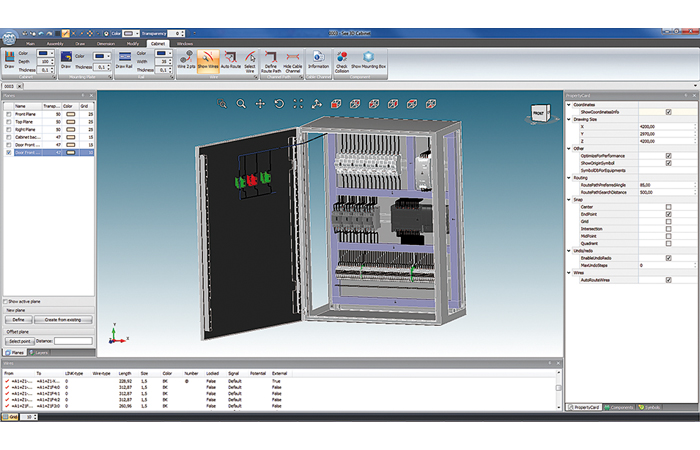
Task: Check the Front Plane checkbox in the planes list
Action: (8, 114)
